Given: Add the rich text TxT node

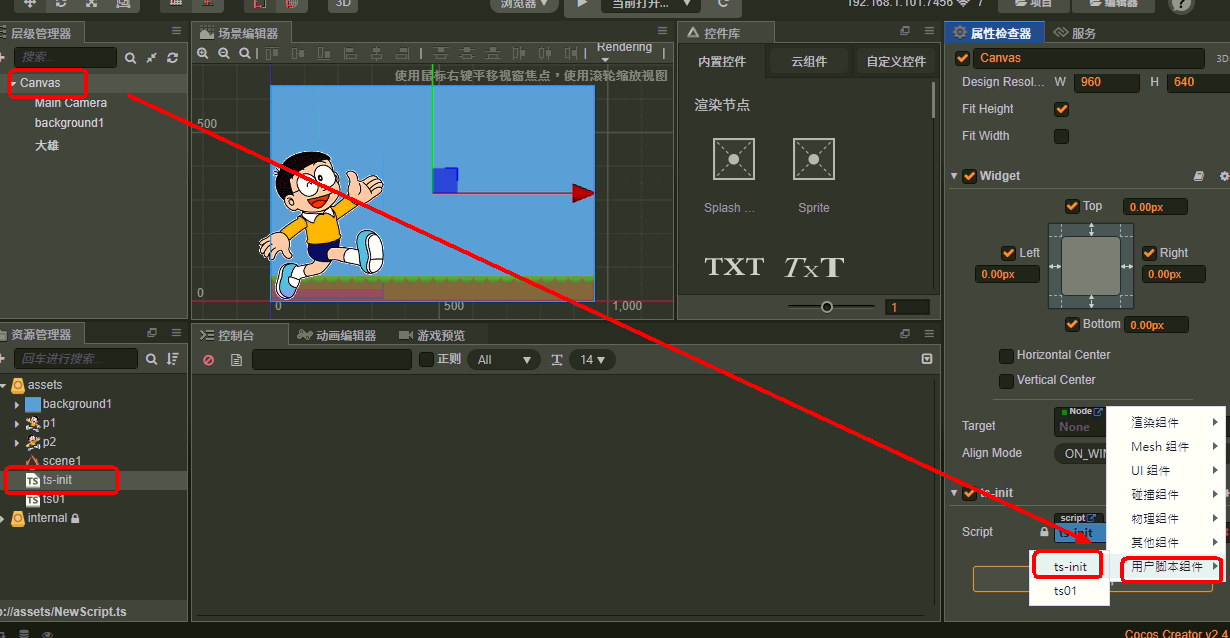Looking at the screenshot, I should [813, 267].
